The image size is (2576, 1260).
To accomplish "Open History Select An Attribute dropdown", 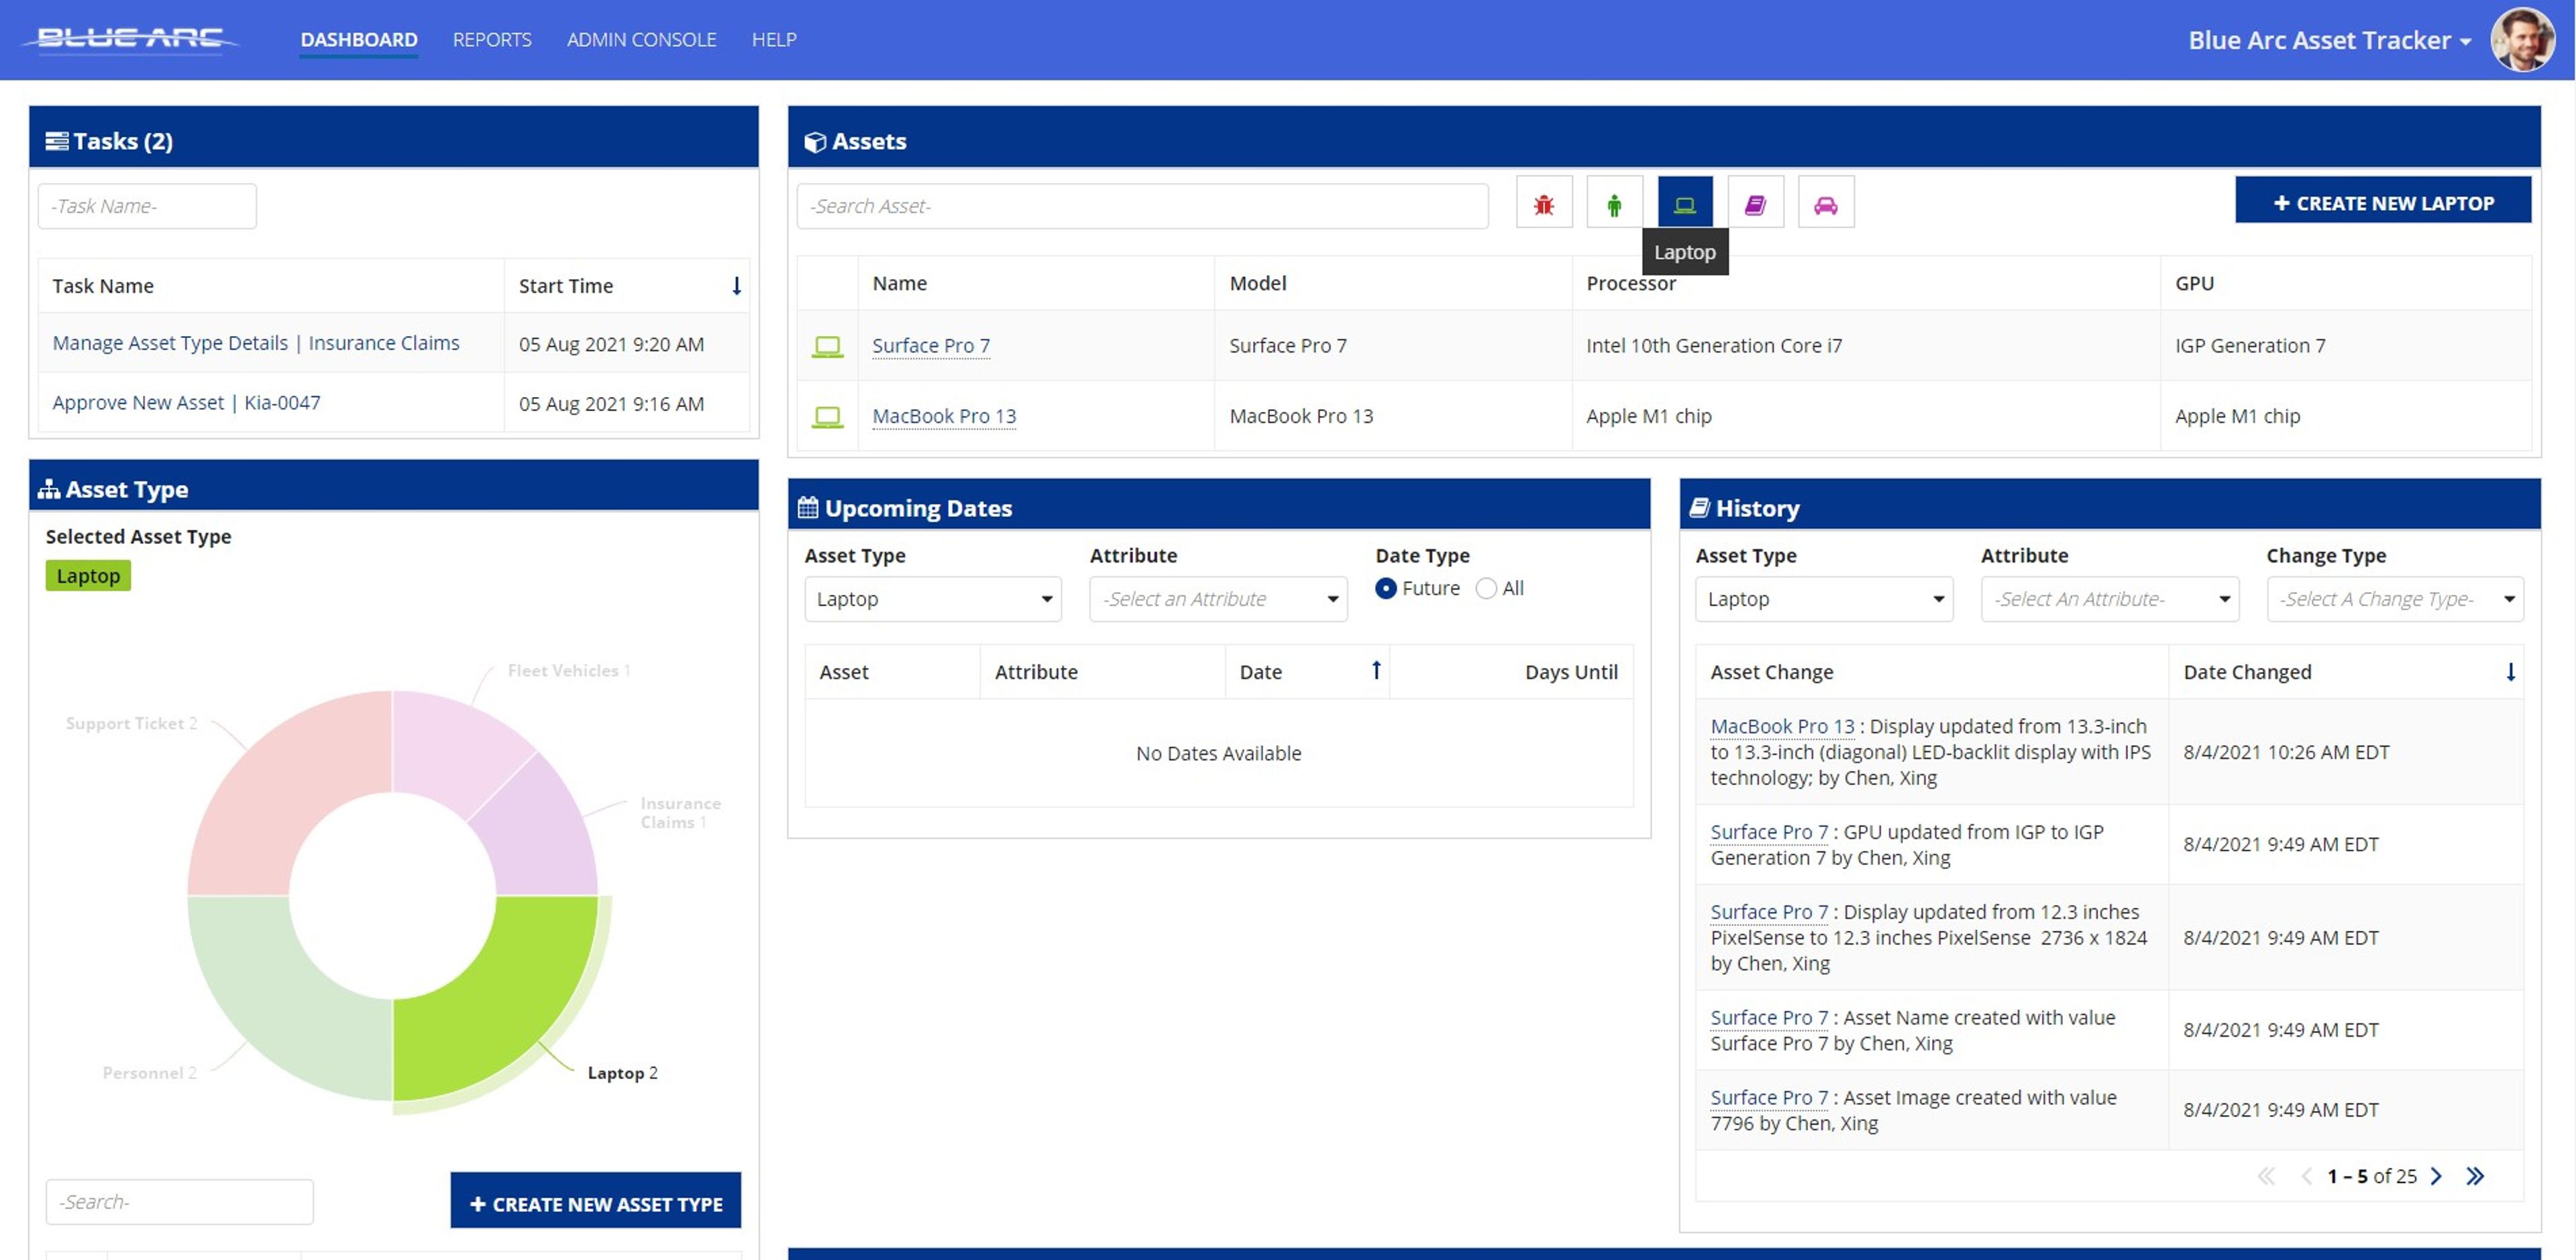I will point(2110,599).
